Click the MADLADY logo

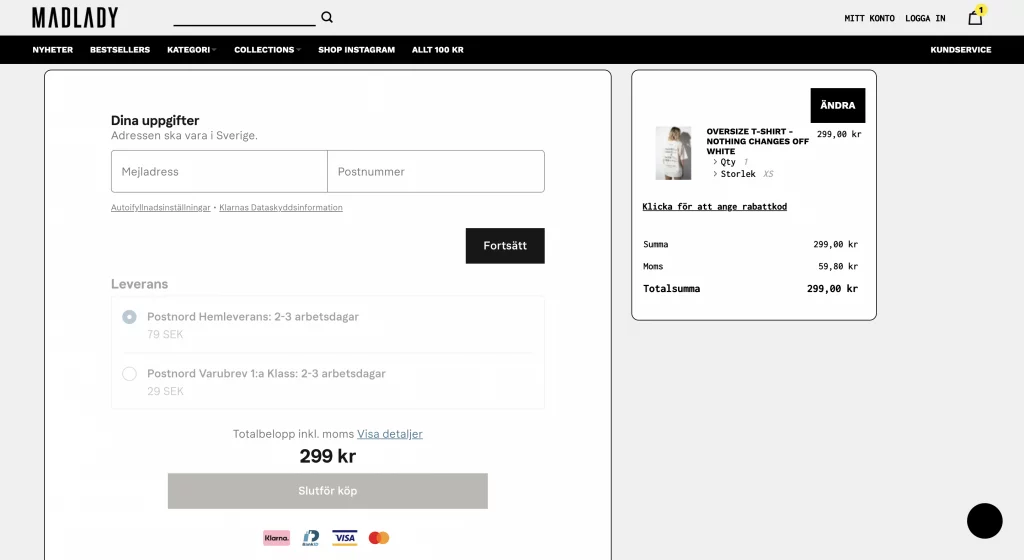(75, 17)
